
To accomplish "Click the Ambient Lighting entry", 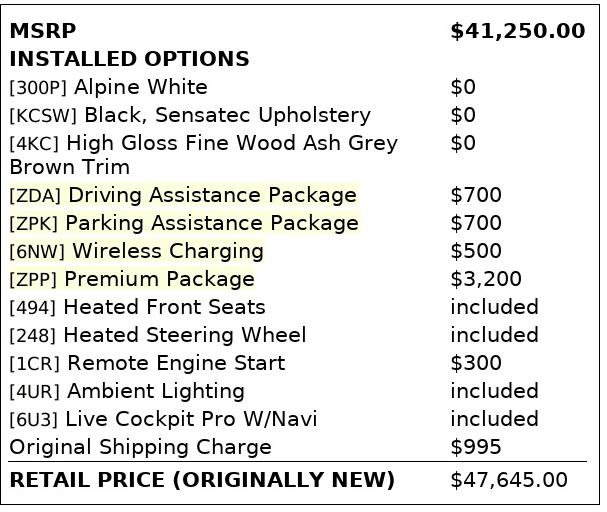I will [x=127, y=391].
